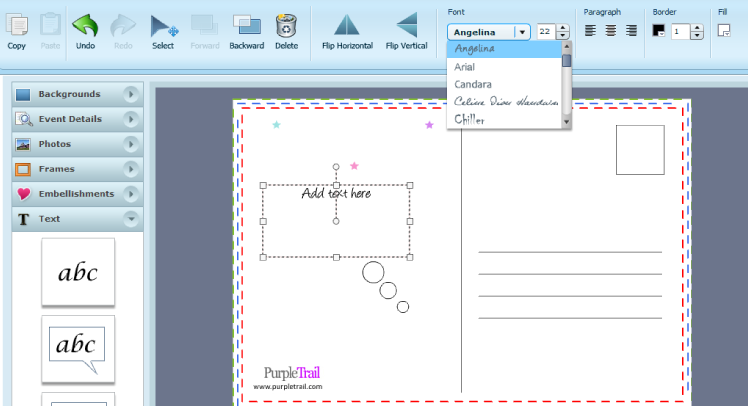The height and width of the screenshot is (406, 748).
Task: Increase font size with up stepper
Action: pos(563,28)
